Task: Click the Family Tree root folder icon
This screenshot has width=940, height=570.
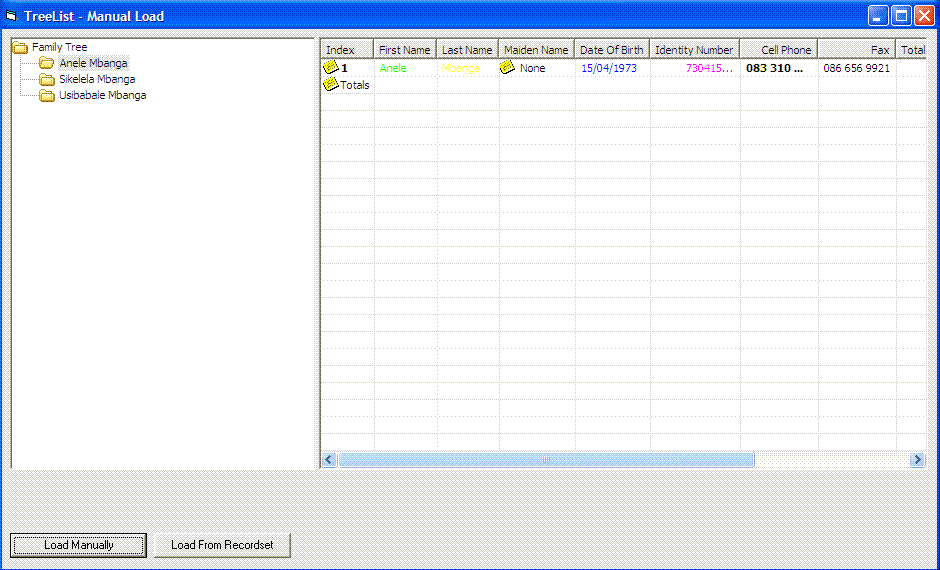Action: tap(20, 47)
